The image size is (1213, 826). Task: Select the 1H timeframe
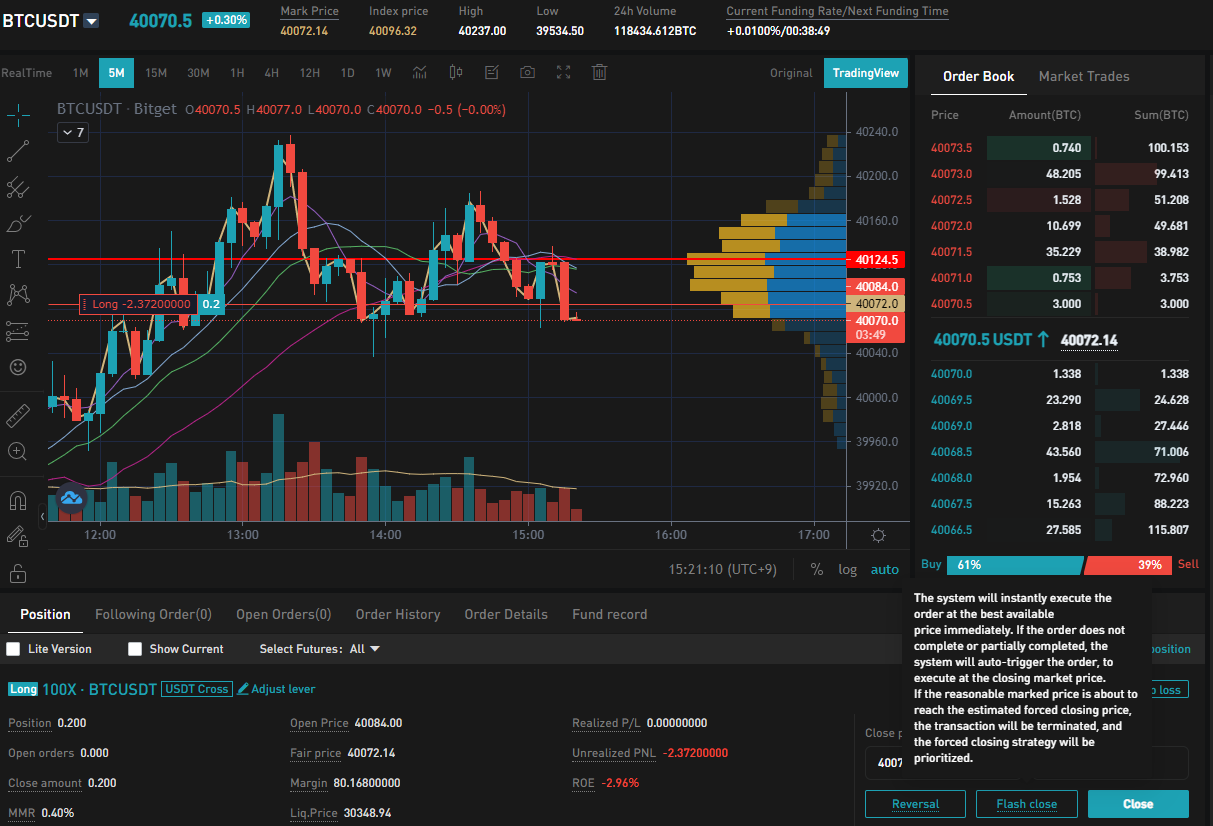pyautogui.click(x=237, y=73)
